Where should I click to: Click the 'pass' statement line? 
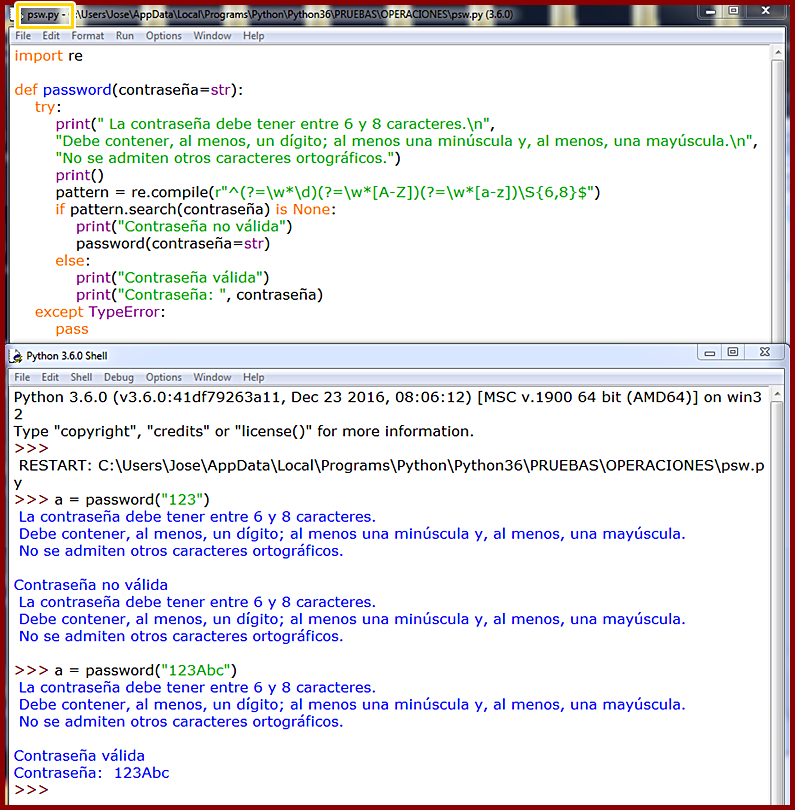coord(72,329)
